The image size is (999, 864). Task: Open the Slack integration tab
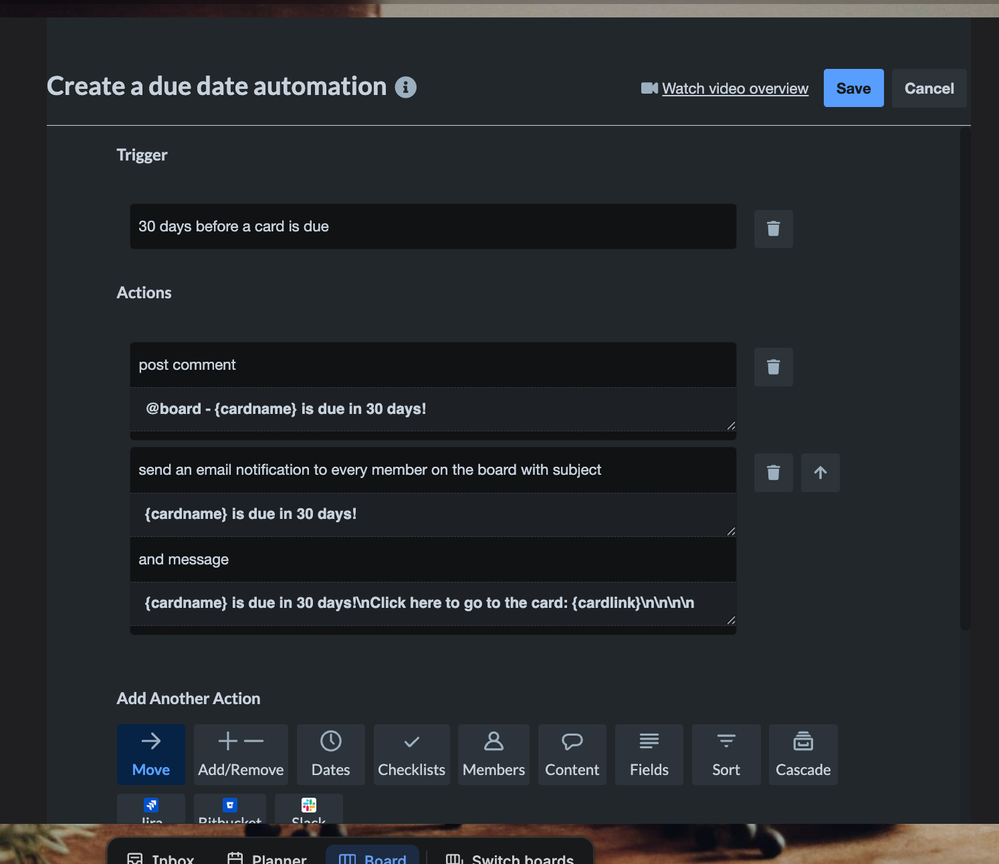309,809
